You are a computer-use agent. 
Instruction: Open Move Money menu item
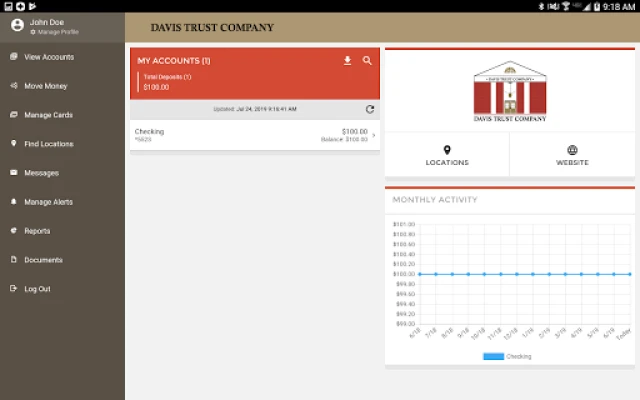tap(46, 86)
